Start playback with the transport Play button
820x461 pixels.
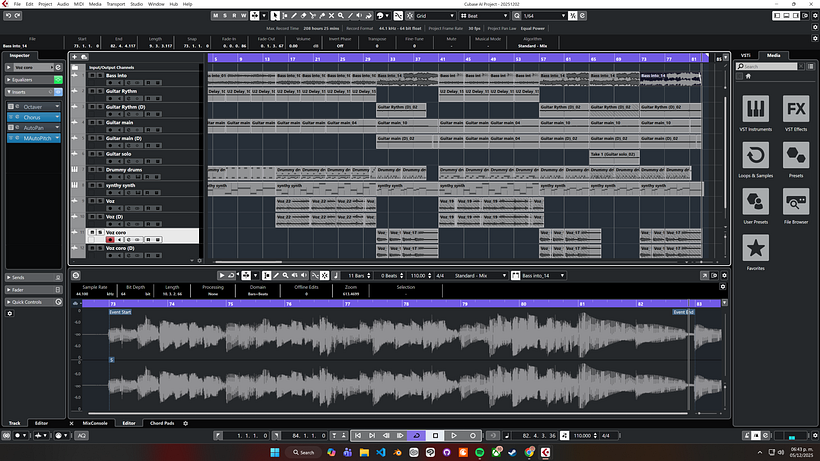coord(454,435)
